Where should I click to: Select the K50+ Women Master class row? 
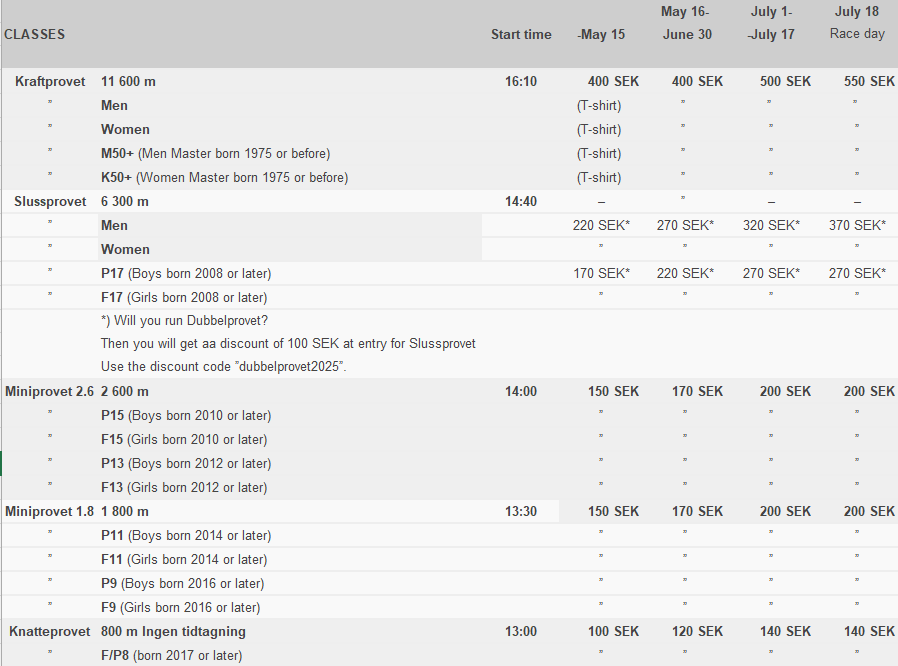pos(224,177)
